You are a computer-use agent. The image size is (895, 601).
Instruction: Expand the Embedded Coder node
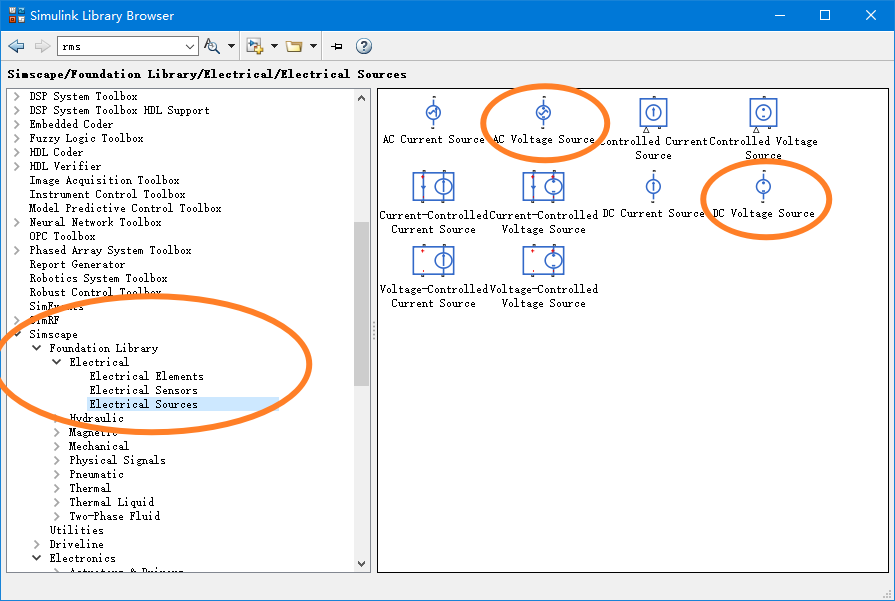click(x=17, y=124)
